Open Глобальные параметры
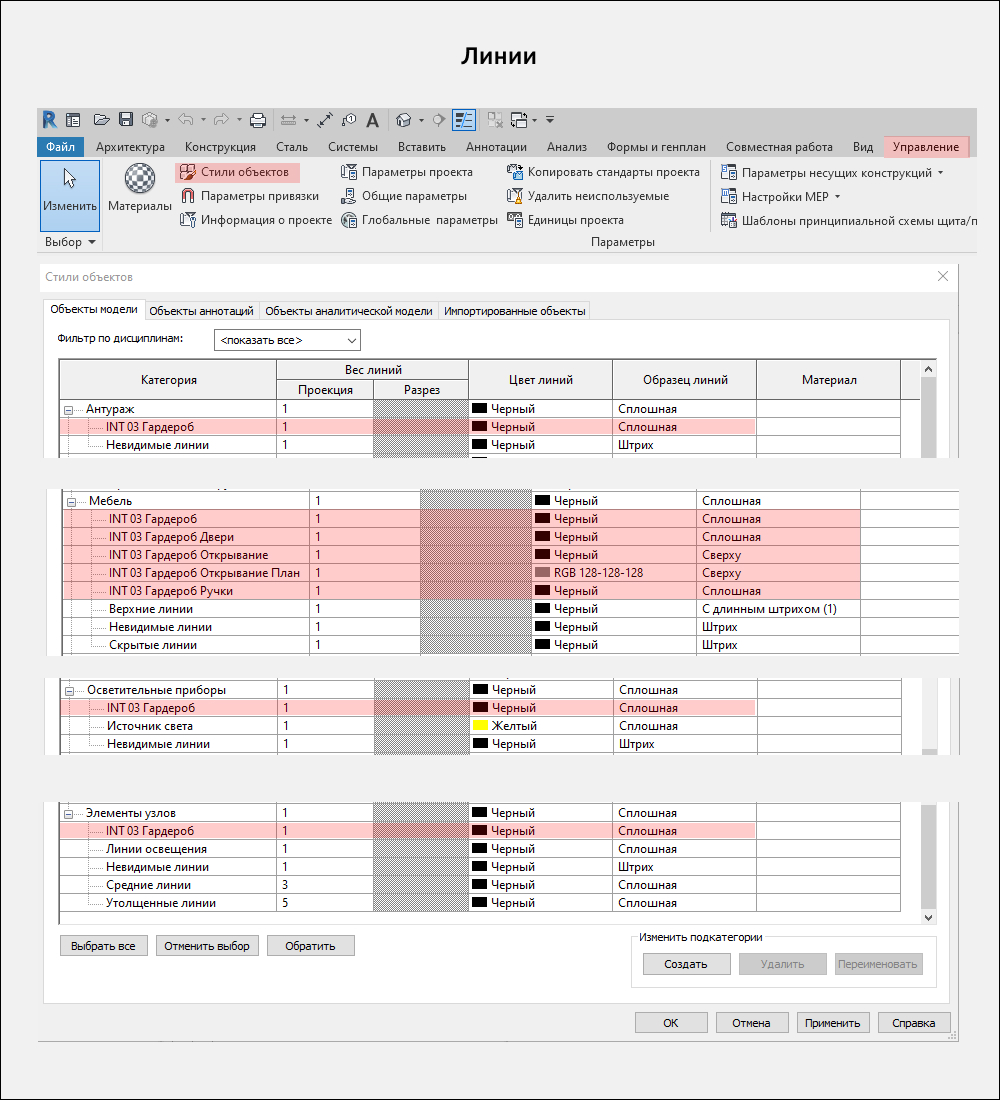 pyautogui.click(x=420, y=220)
